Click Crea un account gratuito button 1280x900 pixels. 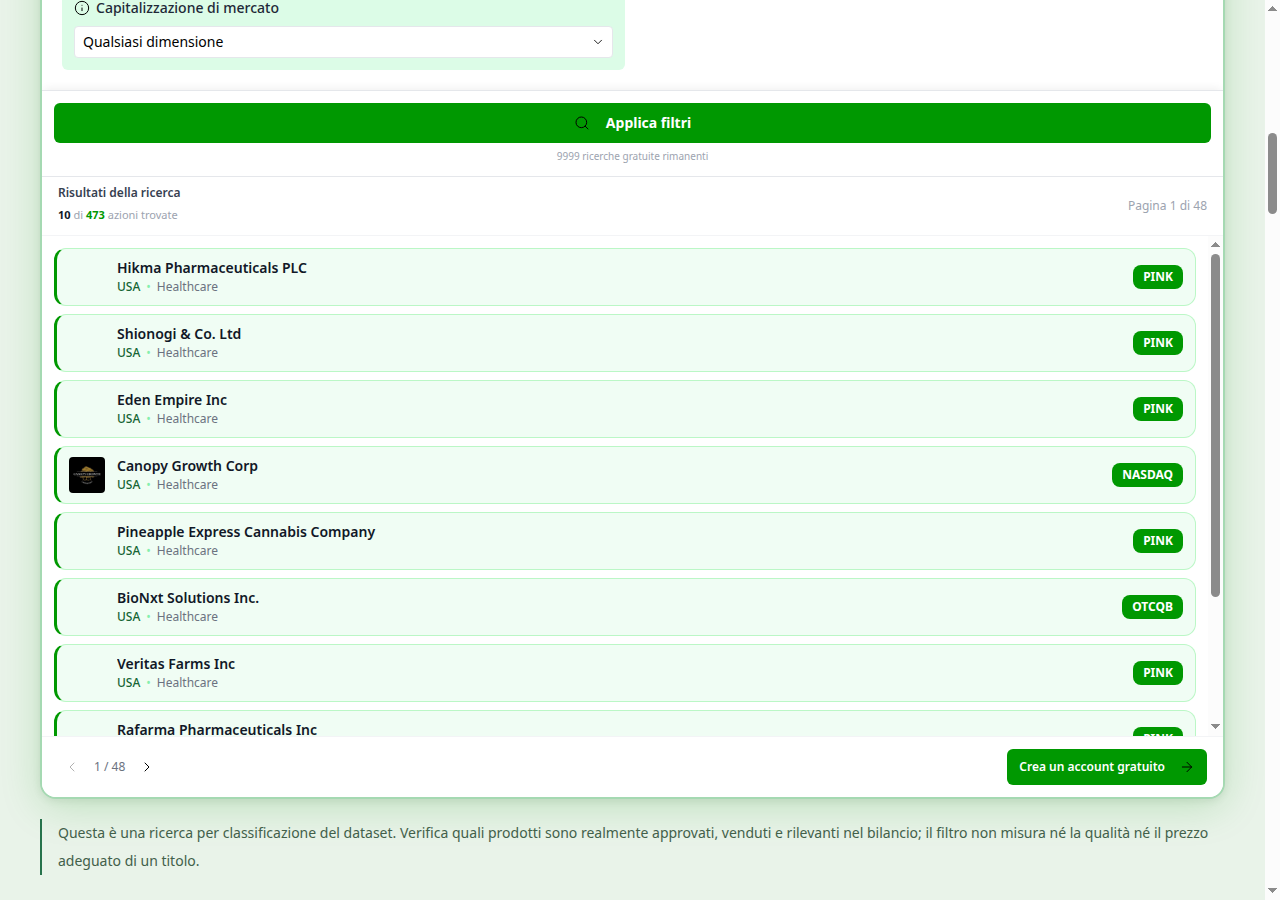(1107, 767)
